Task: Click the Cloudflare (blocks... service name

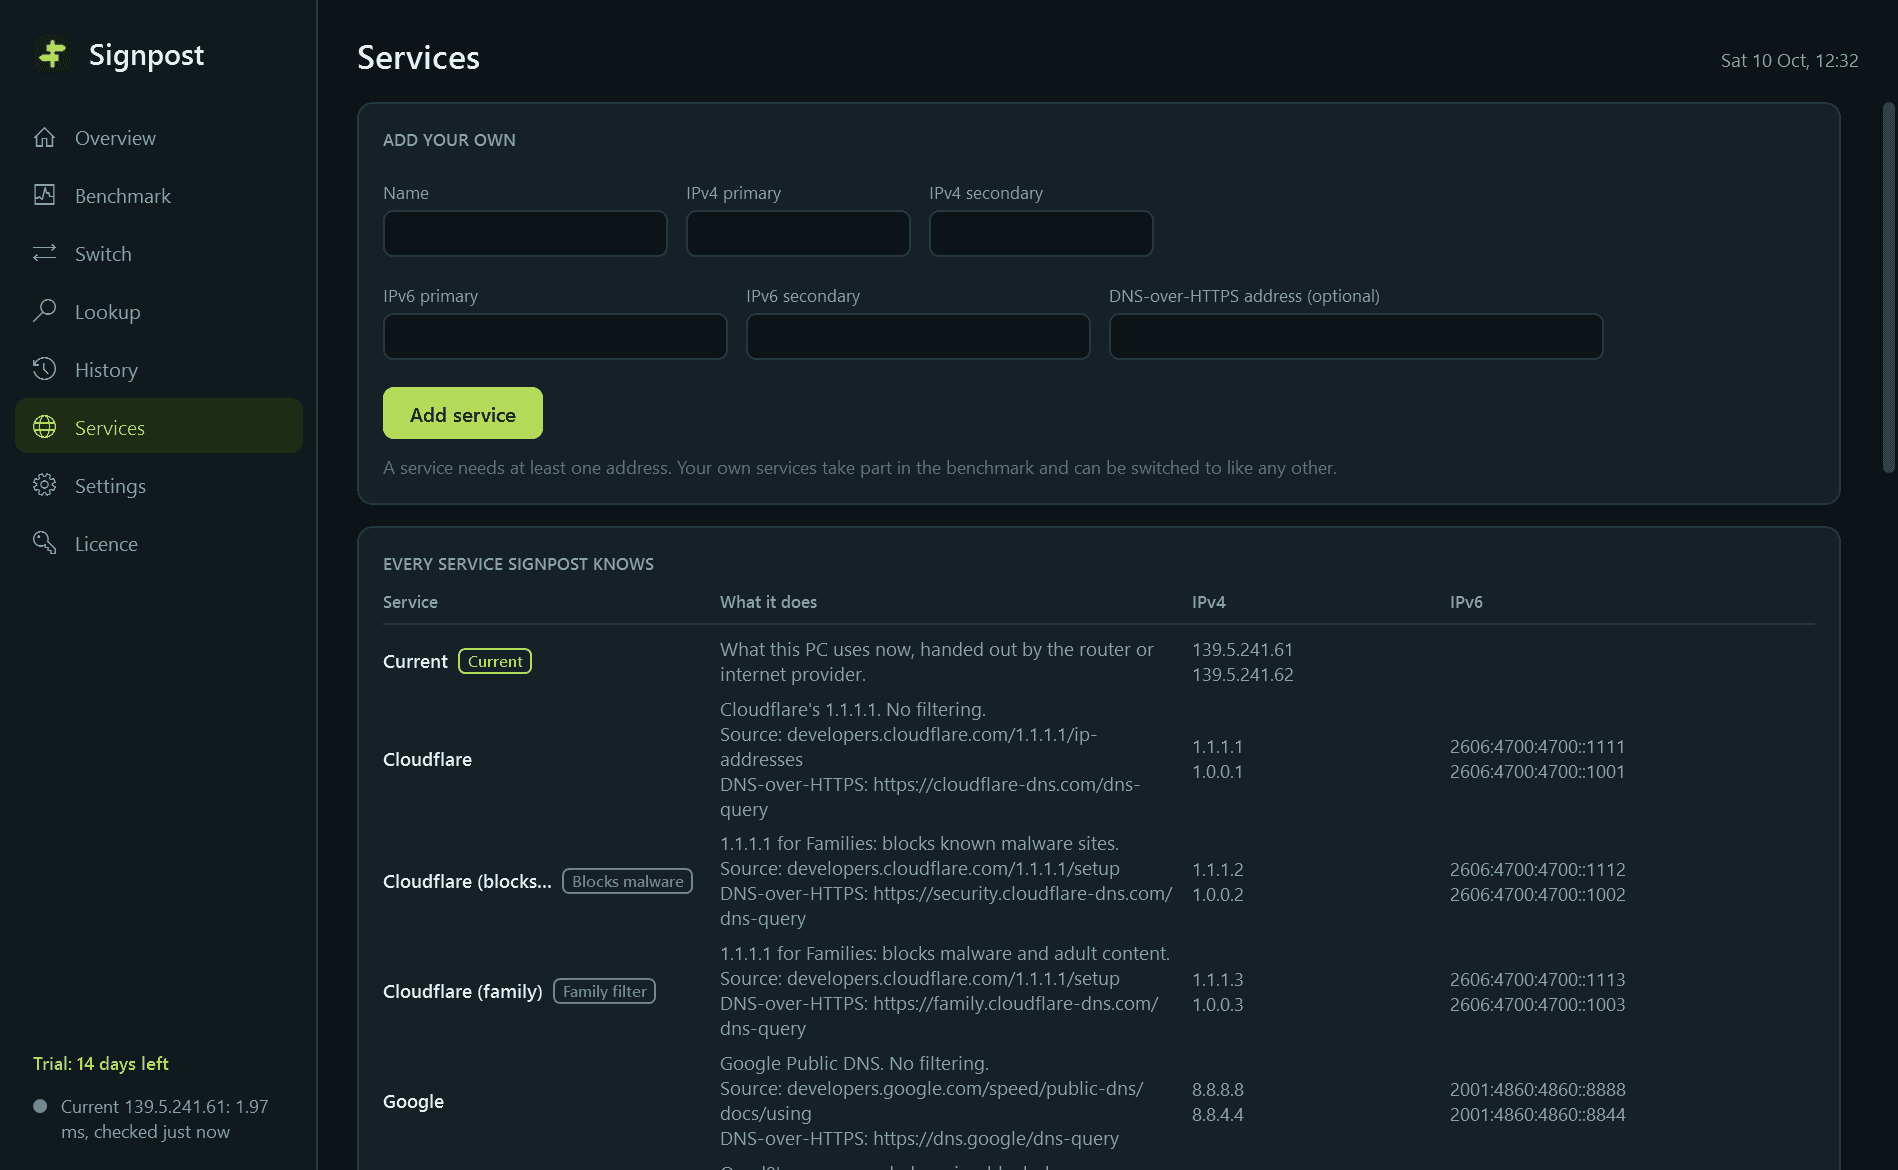Action: point(467,881)
